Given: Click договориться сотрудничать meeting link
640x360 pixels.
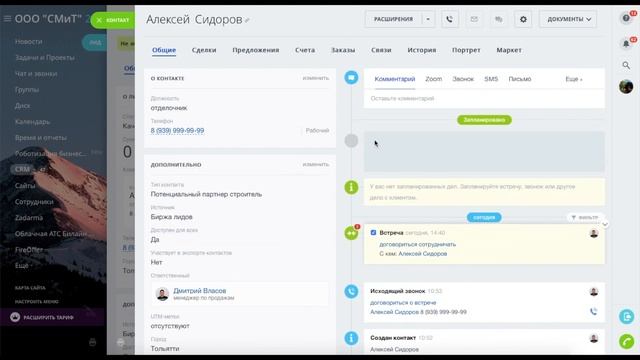Looking at the screenshot, I should pos(418,244).
